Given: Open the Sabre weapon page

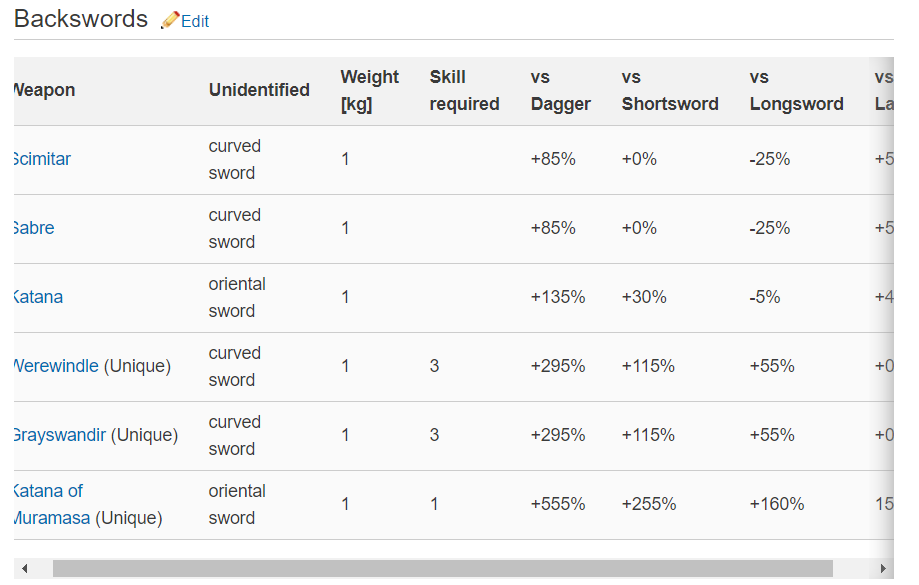Looking at the screenshot, I should pyautogui.click(x=34, y=228).
